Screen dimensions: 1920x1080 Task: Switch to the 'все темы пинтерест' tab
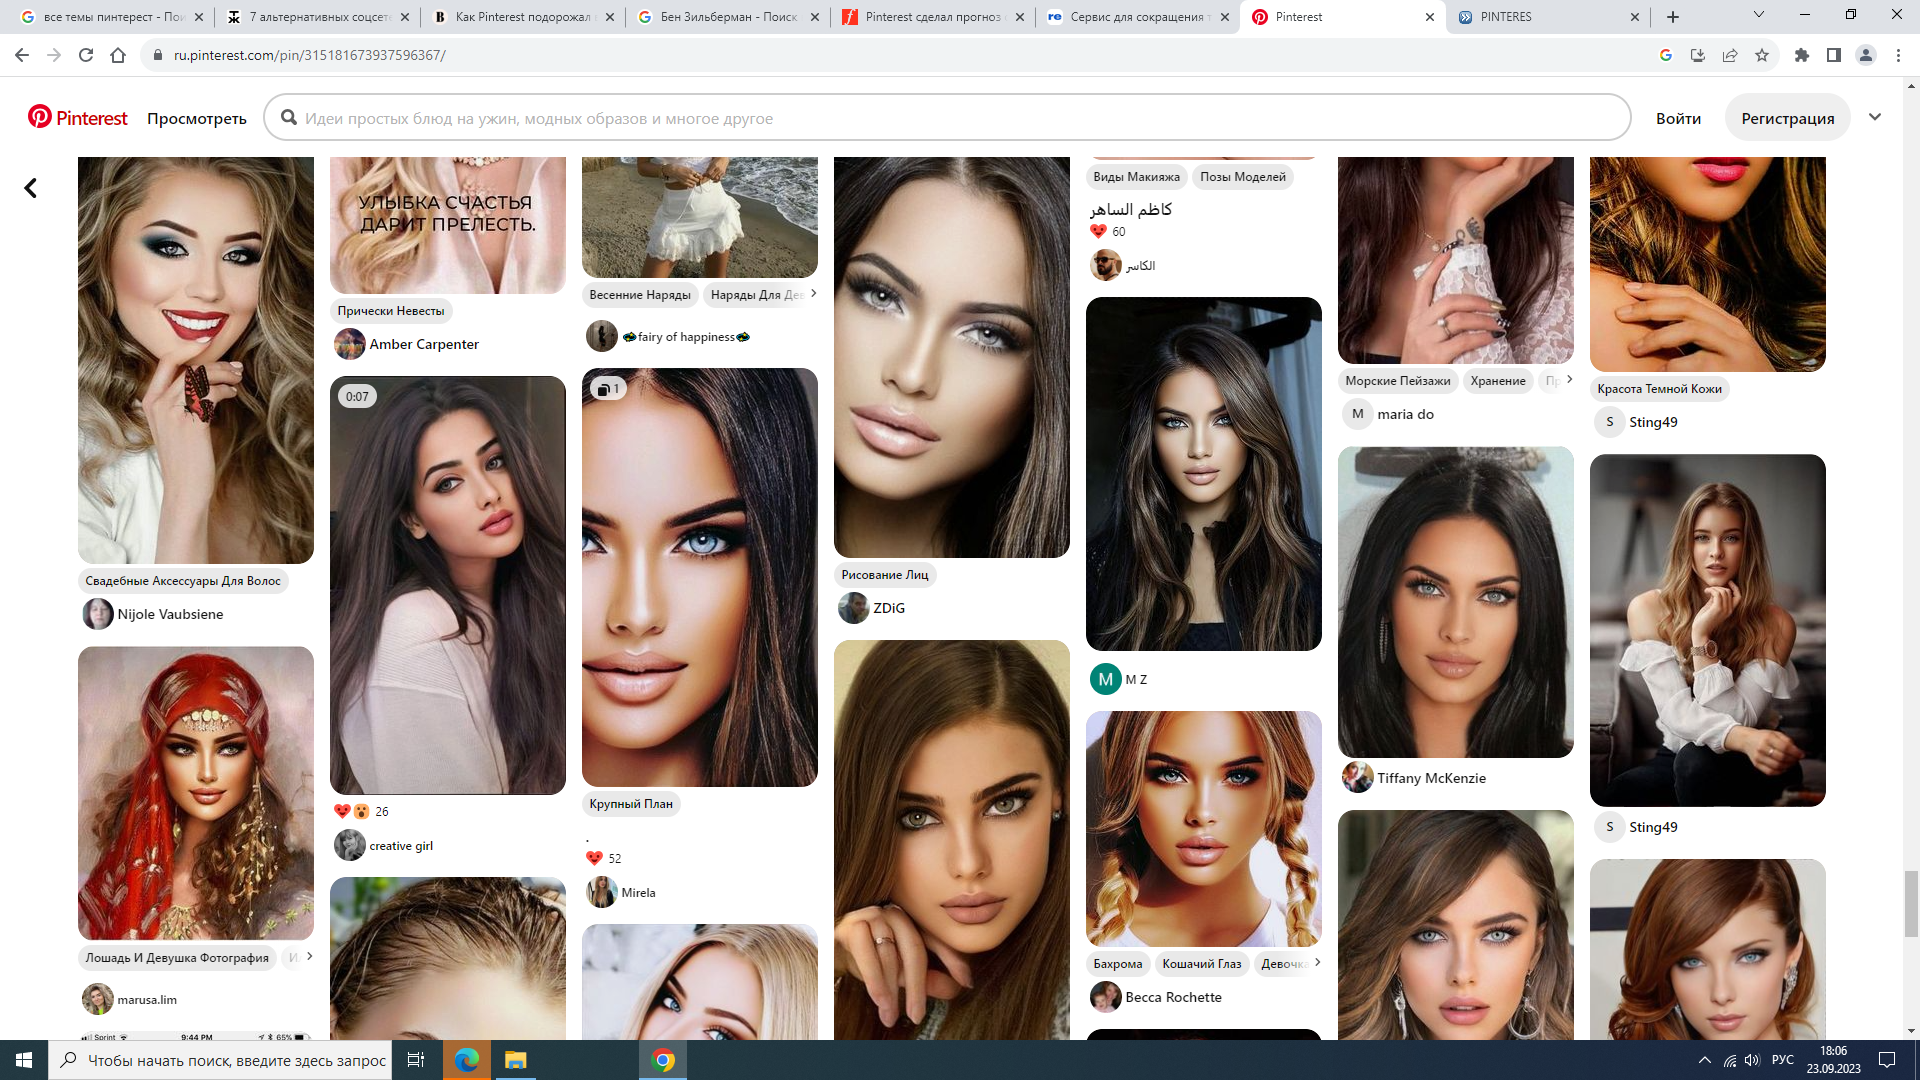tap(113, 17)
